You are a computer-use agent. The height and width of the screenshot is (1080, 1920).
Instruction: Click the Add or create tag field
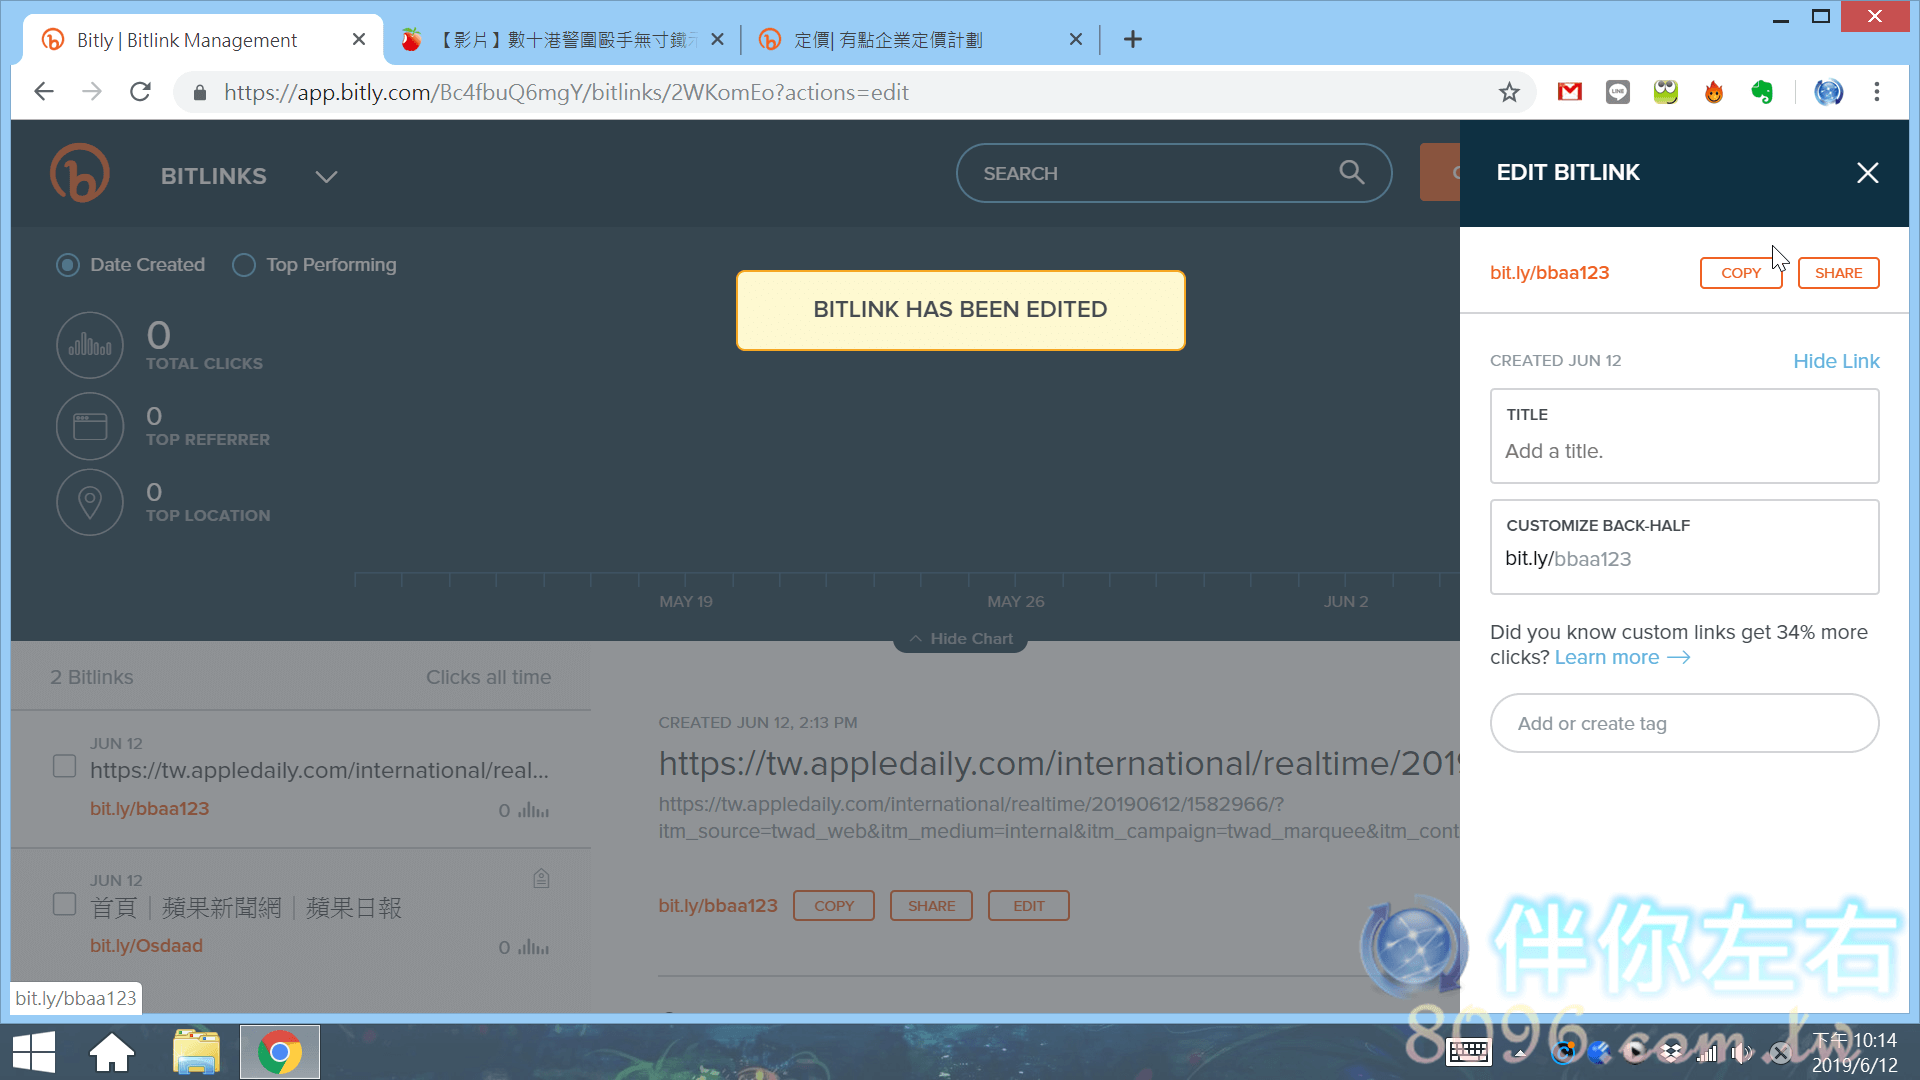tap(1684, 723)
